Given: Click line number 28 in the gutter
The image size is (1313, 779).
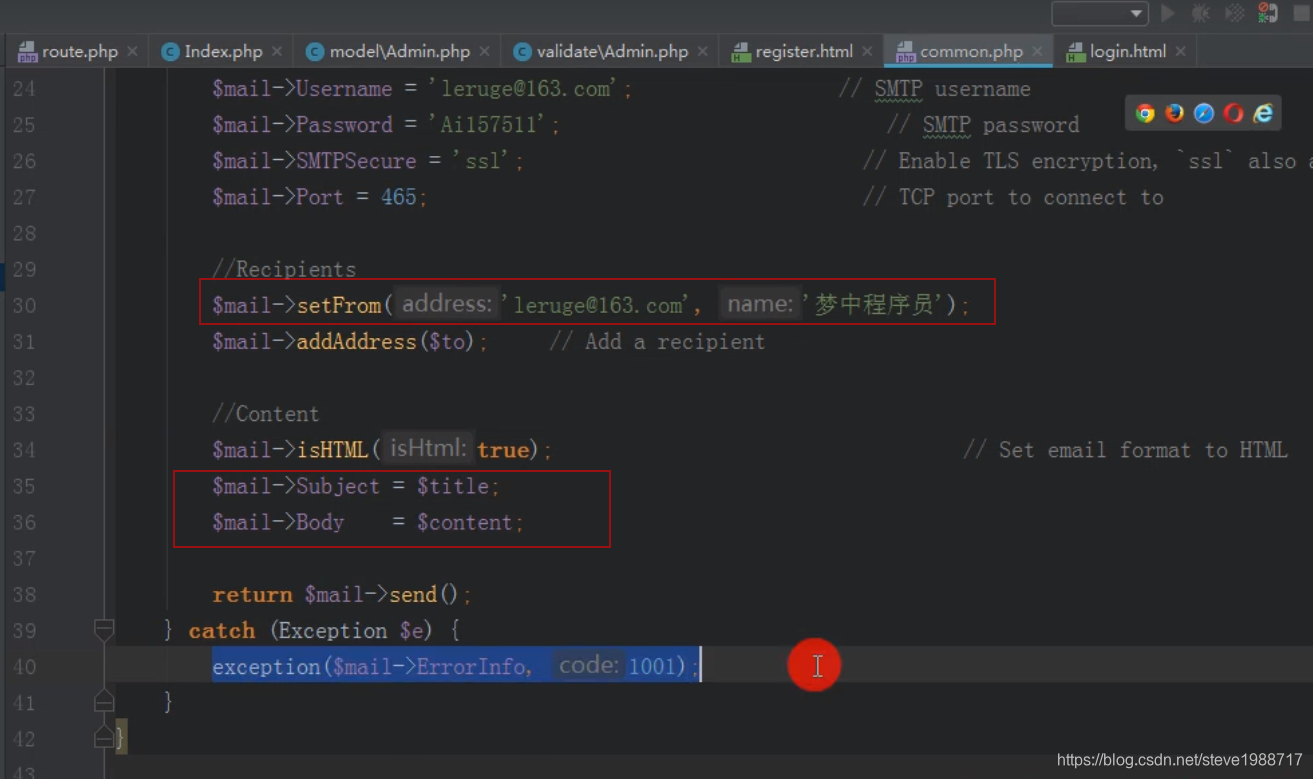Looking at the screenshot, I should (x=24, y=233).
